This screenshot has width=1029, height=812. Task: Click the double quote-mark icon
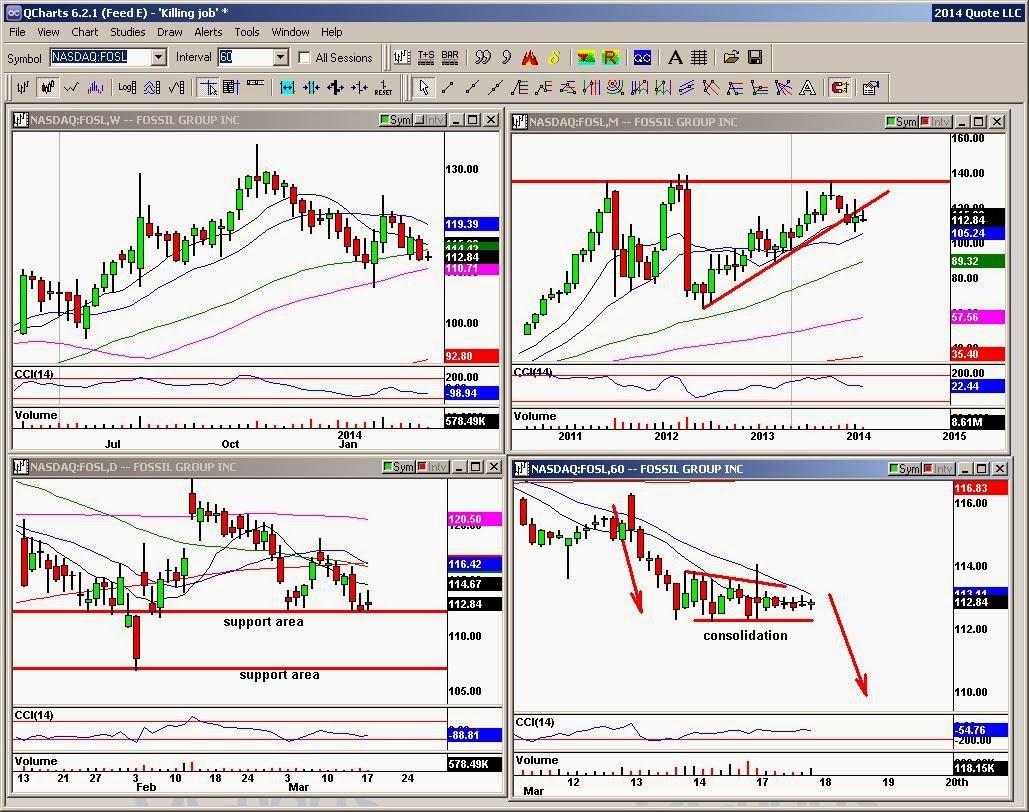click(x=482, y=58)
